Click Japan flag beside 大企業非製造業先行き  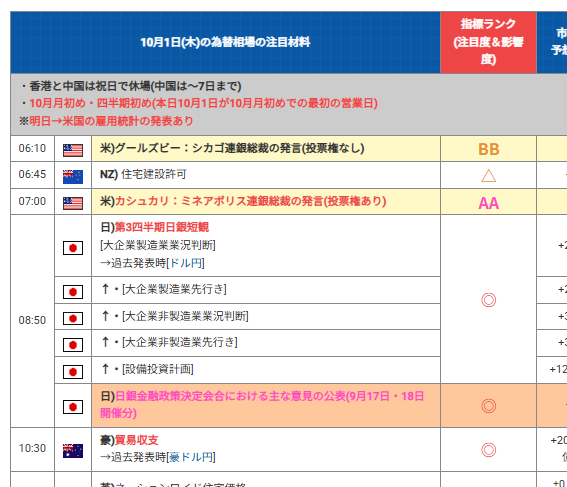pos(73,345)
